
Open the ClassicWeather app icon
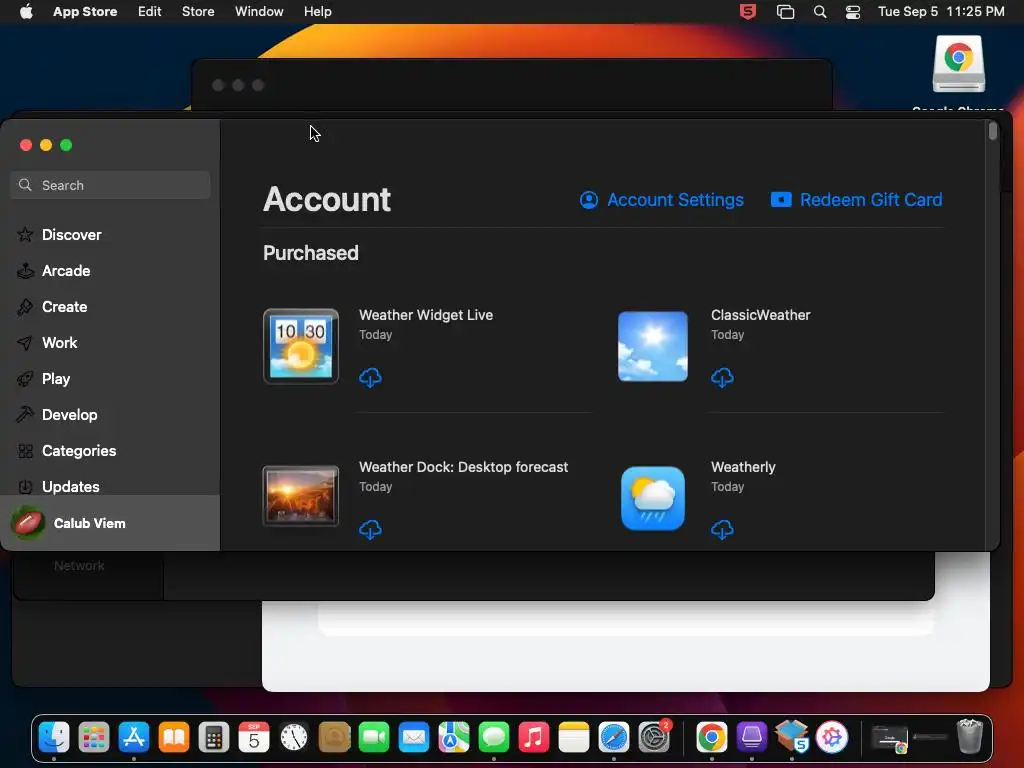653,346
